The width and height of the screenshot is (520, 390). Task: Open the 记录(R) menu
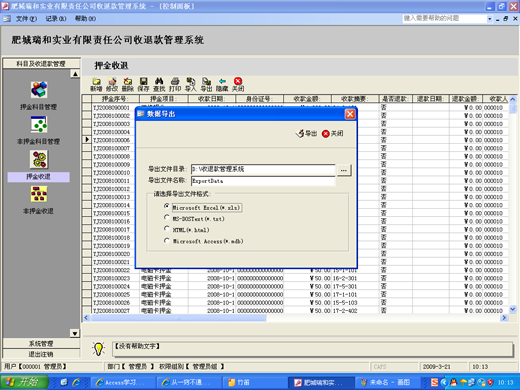(56, 19)
